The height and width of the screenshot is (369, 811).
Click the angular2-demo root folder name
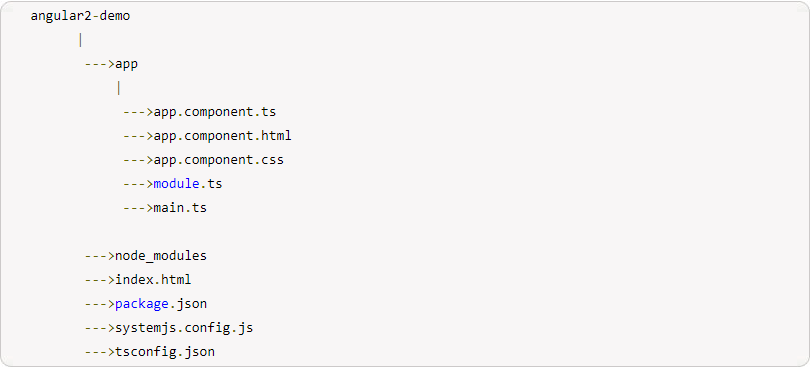[x=80, y=16]
